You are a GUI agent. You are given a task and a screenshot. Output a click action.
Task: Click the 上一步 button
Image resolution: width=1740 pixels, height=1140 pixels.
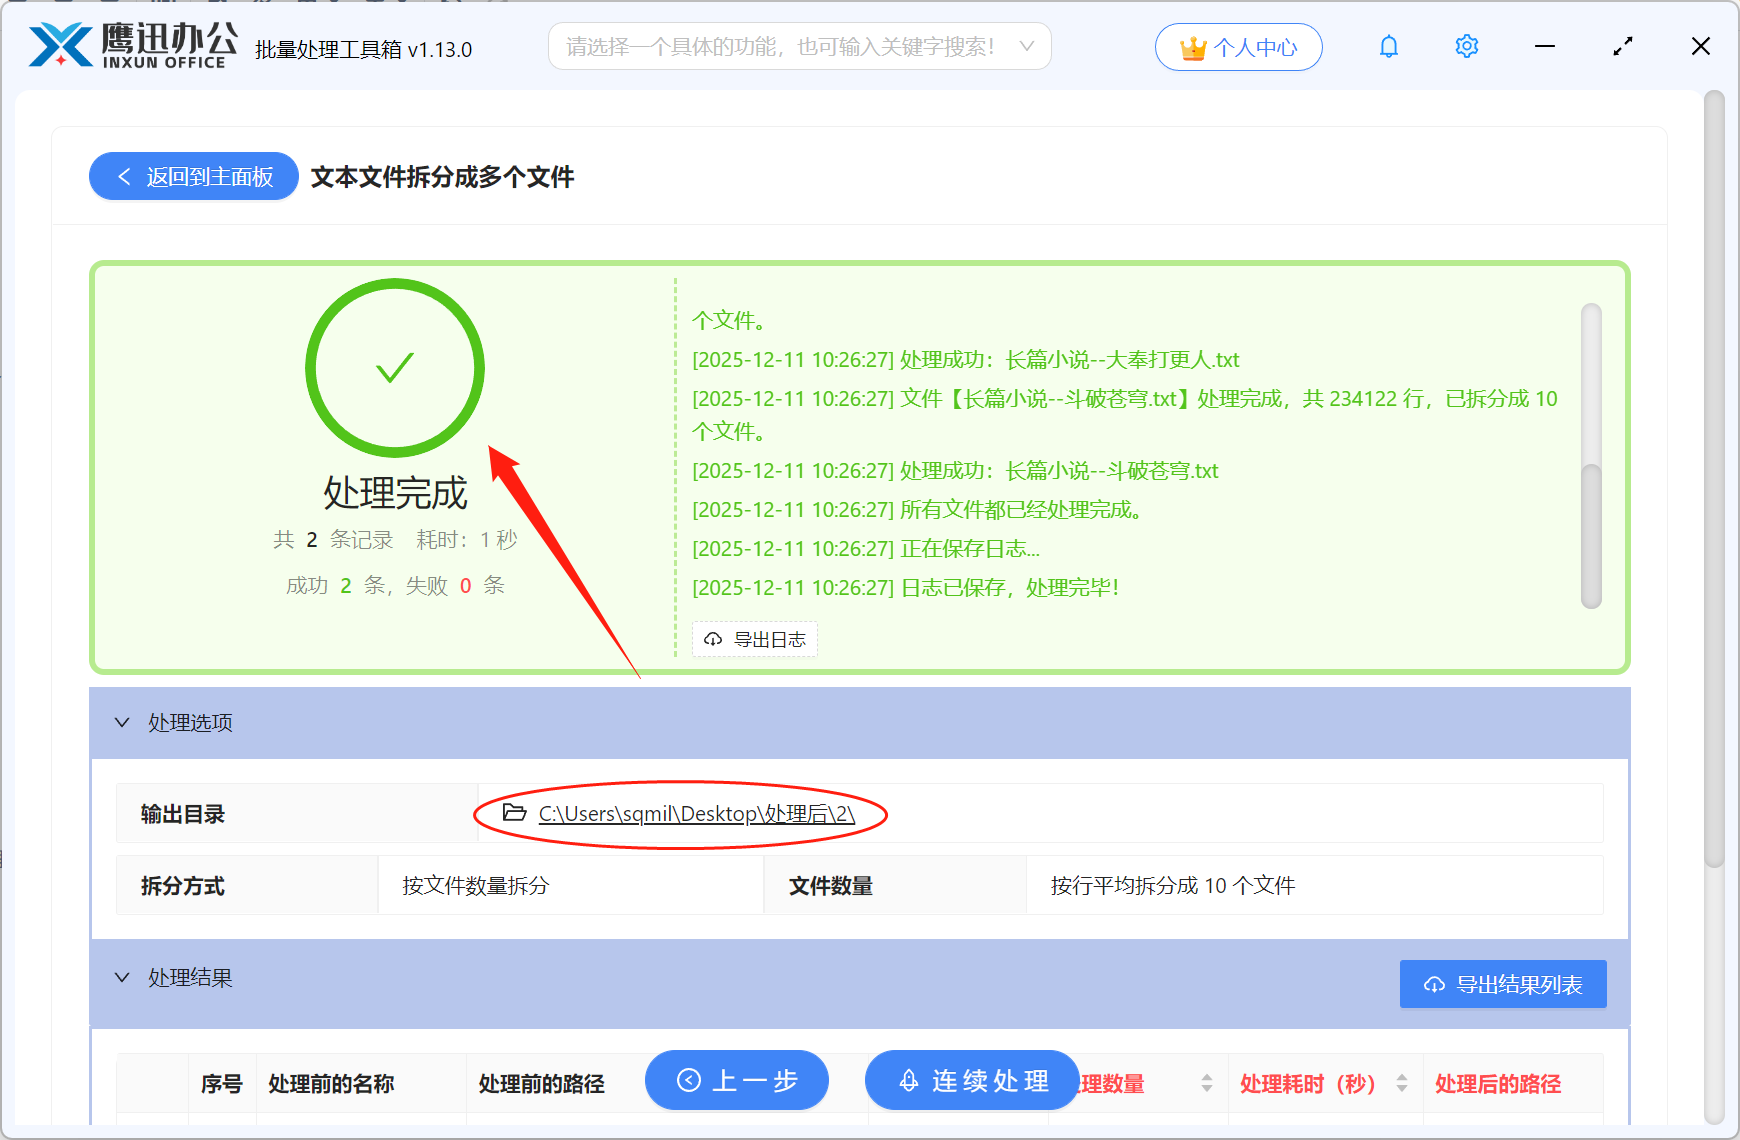coord(736,1080)
